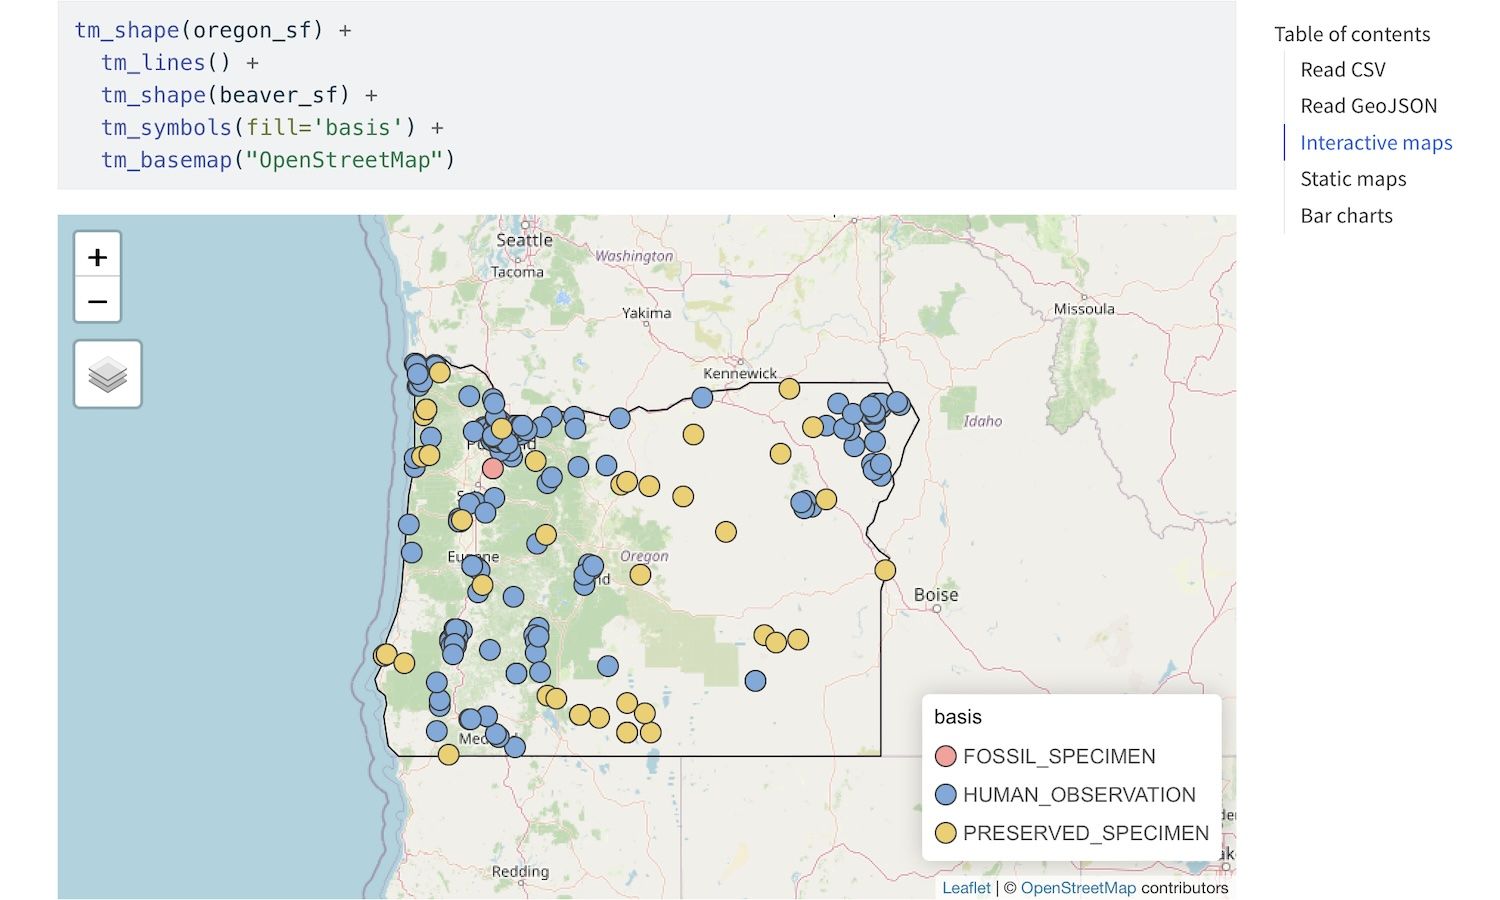Open the map layers control
This screenshot has width=1500, height=900.
tap(108, 375)
